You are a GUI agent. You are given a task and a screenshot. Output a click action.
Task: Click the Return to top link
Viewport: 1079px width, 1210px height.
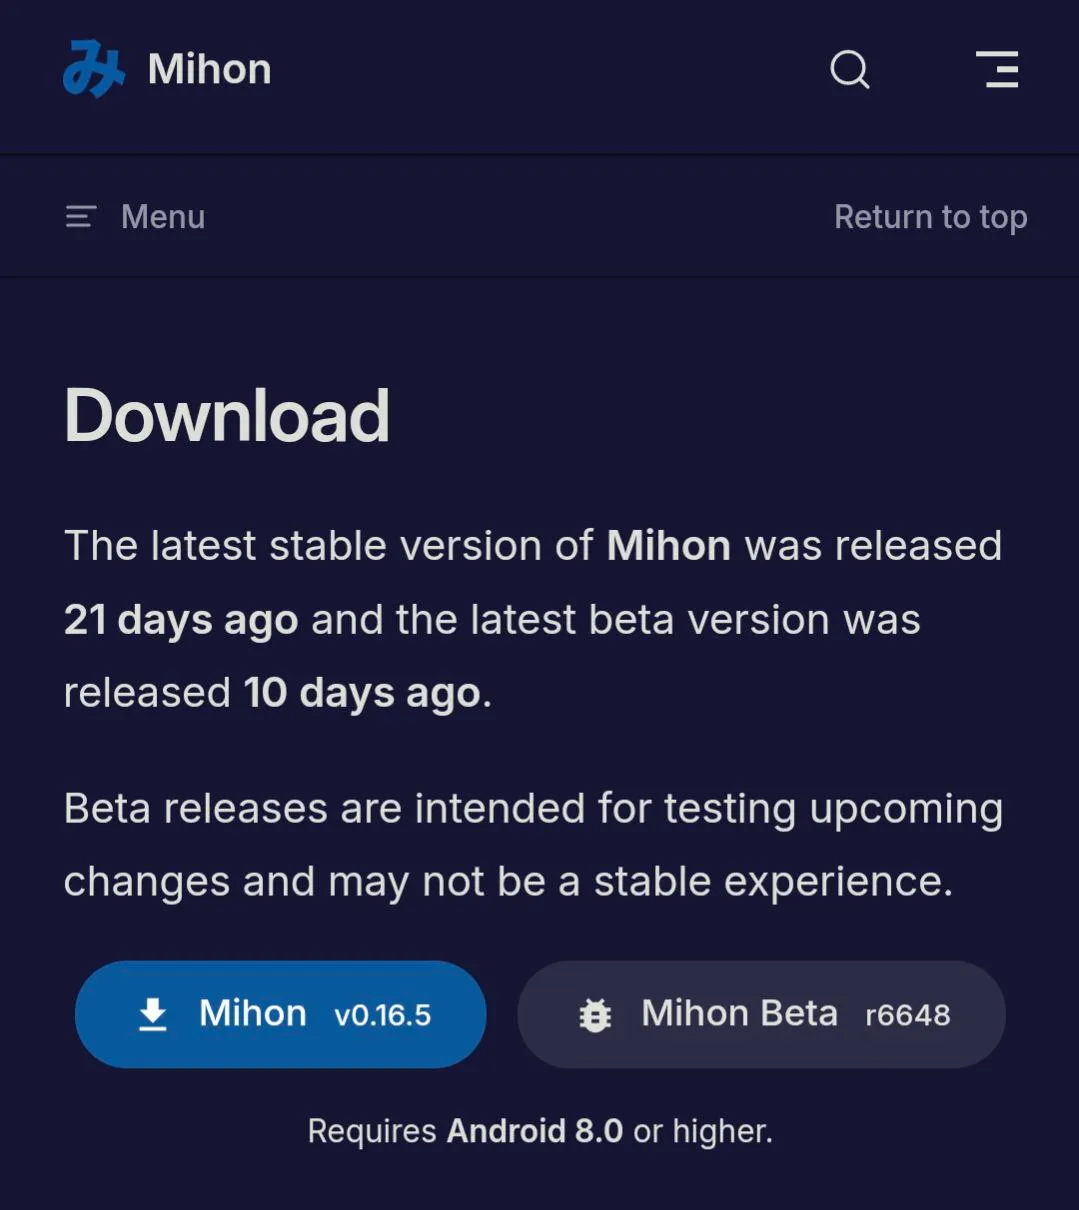point(930,216)
